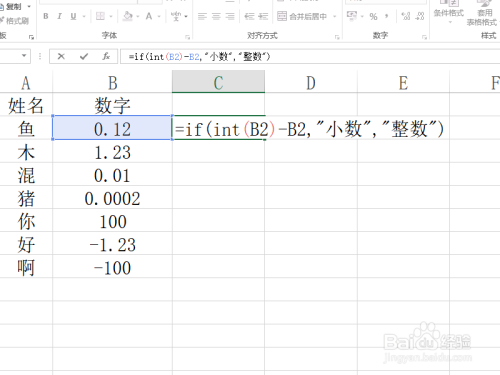Increase the indent level
The width and height of the screenshot is (500, 375).
click(x=263, y=16)
